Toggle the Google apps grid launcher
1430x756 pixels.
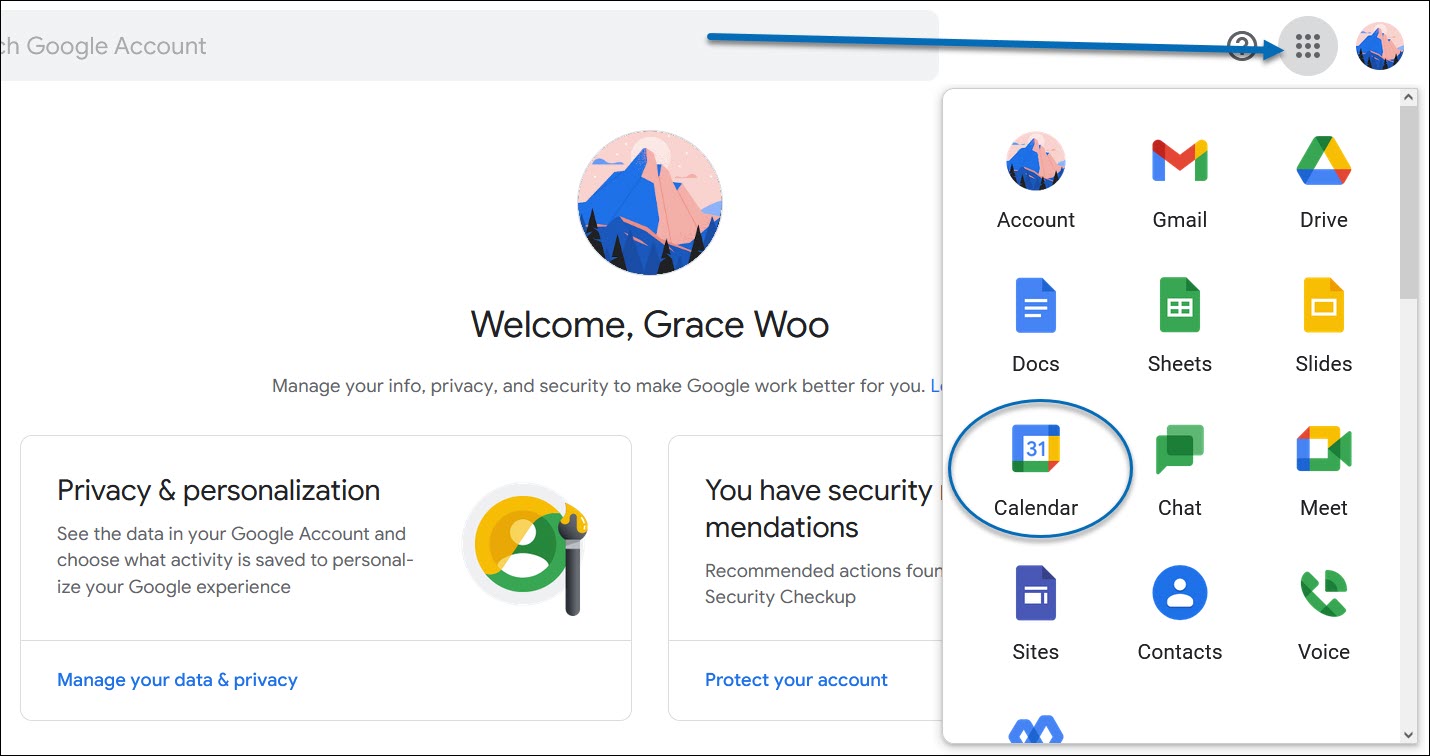[1308, 46]
